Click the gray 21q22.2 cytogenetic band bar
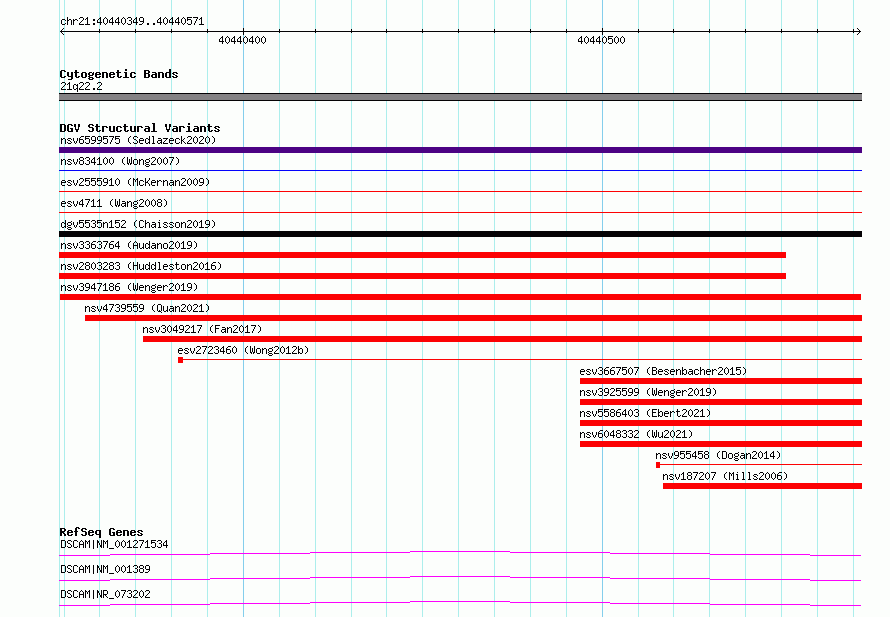 (x=460, y=97)
